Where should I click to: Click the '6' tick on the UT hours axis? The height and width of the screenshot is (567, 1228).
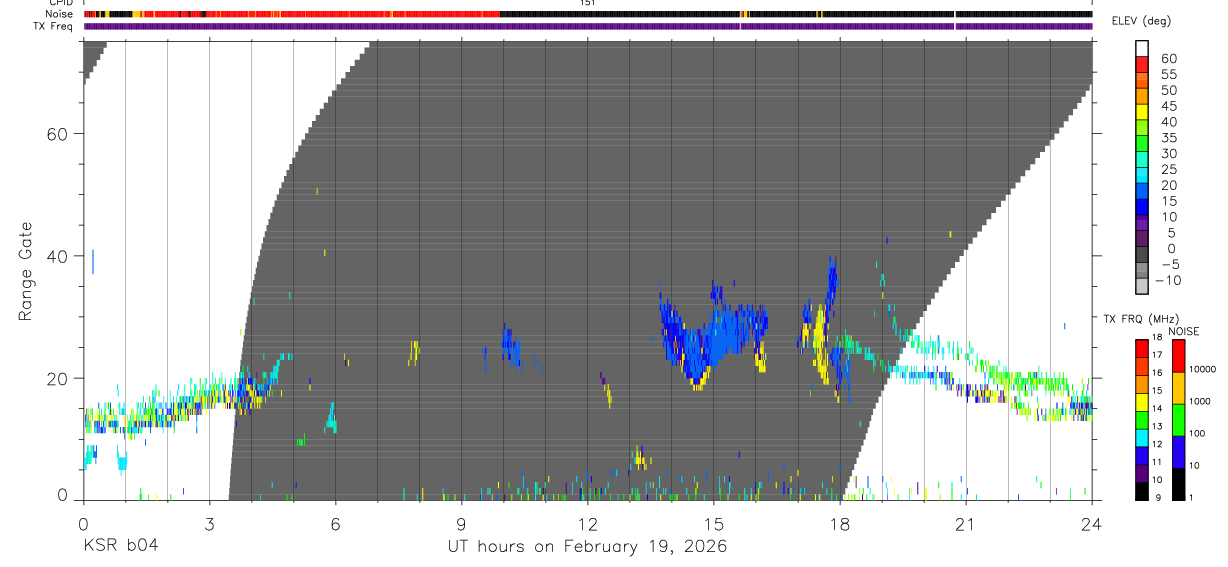click(335, 523)
